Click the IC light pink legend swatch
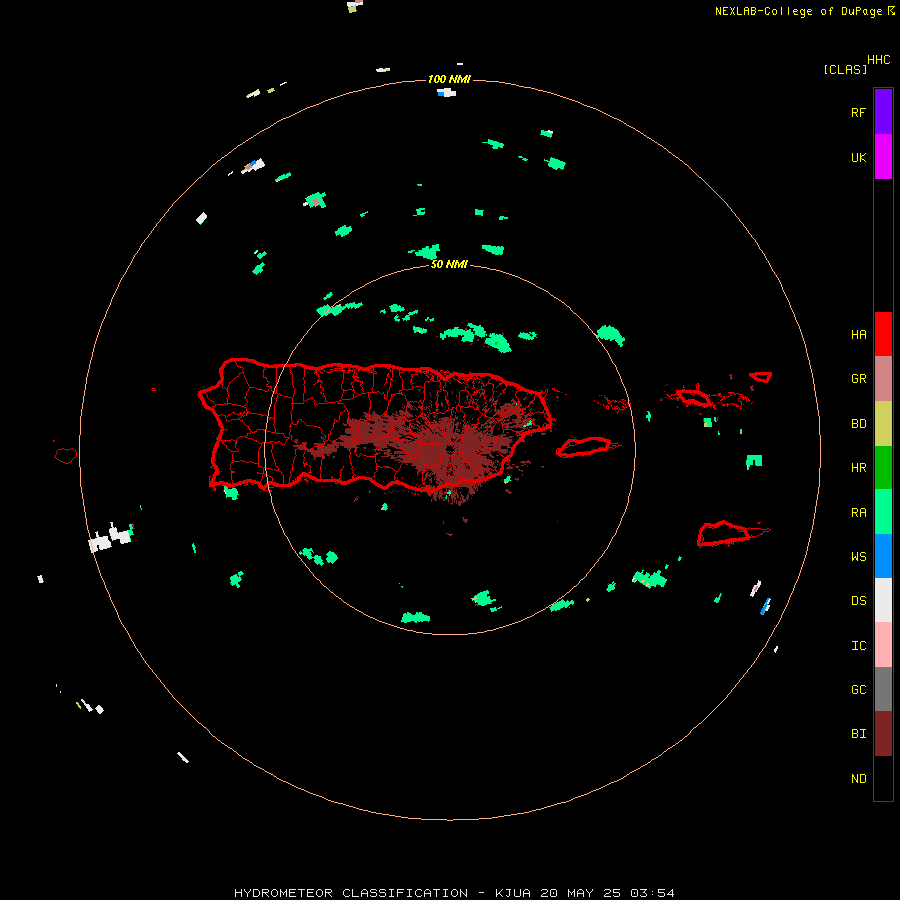The height and width of the screenshot is (900, 900). tap(883, 645)
